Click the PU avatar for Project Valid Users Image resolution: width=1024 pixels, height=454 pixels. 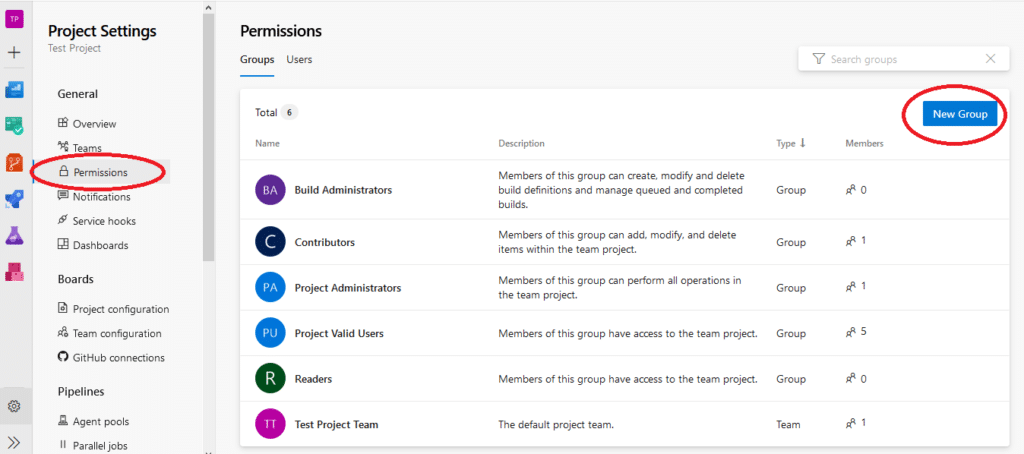tap(270, 334)
